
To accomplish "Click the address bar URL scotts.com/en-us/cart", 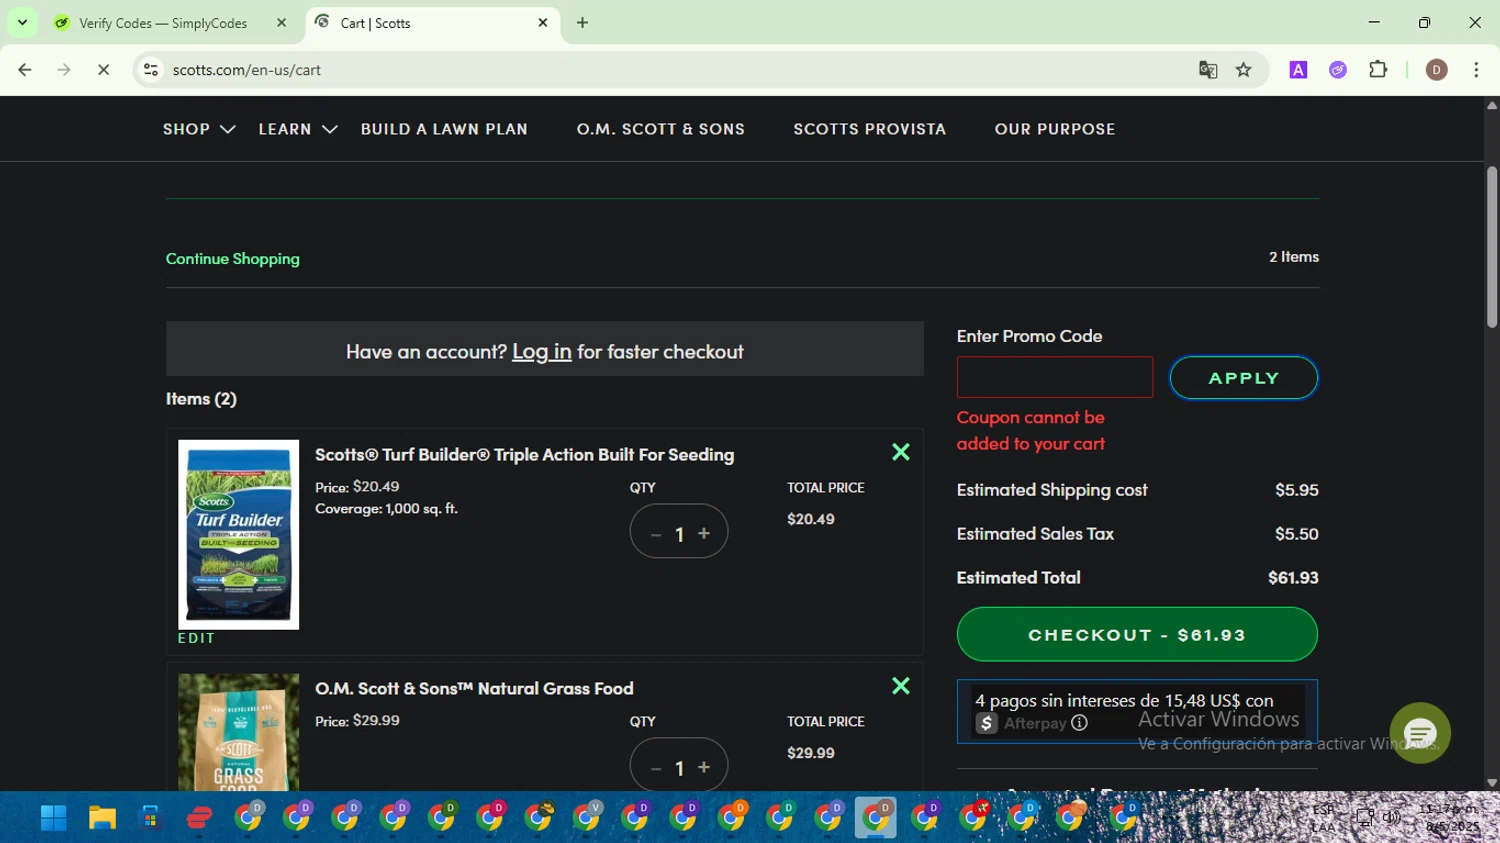I will 247,70.
